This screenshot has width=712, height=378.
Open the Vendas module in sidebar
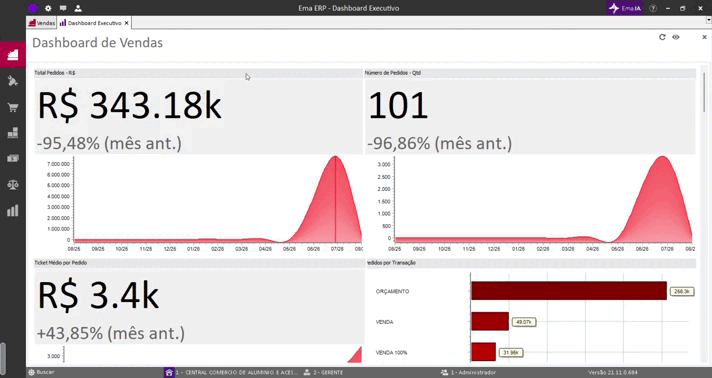tap(13, 55)
